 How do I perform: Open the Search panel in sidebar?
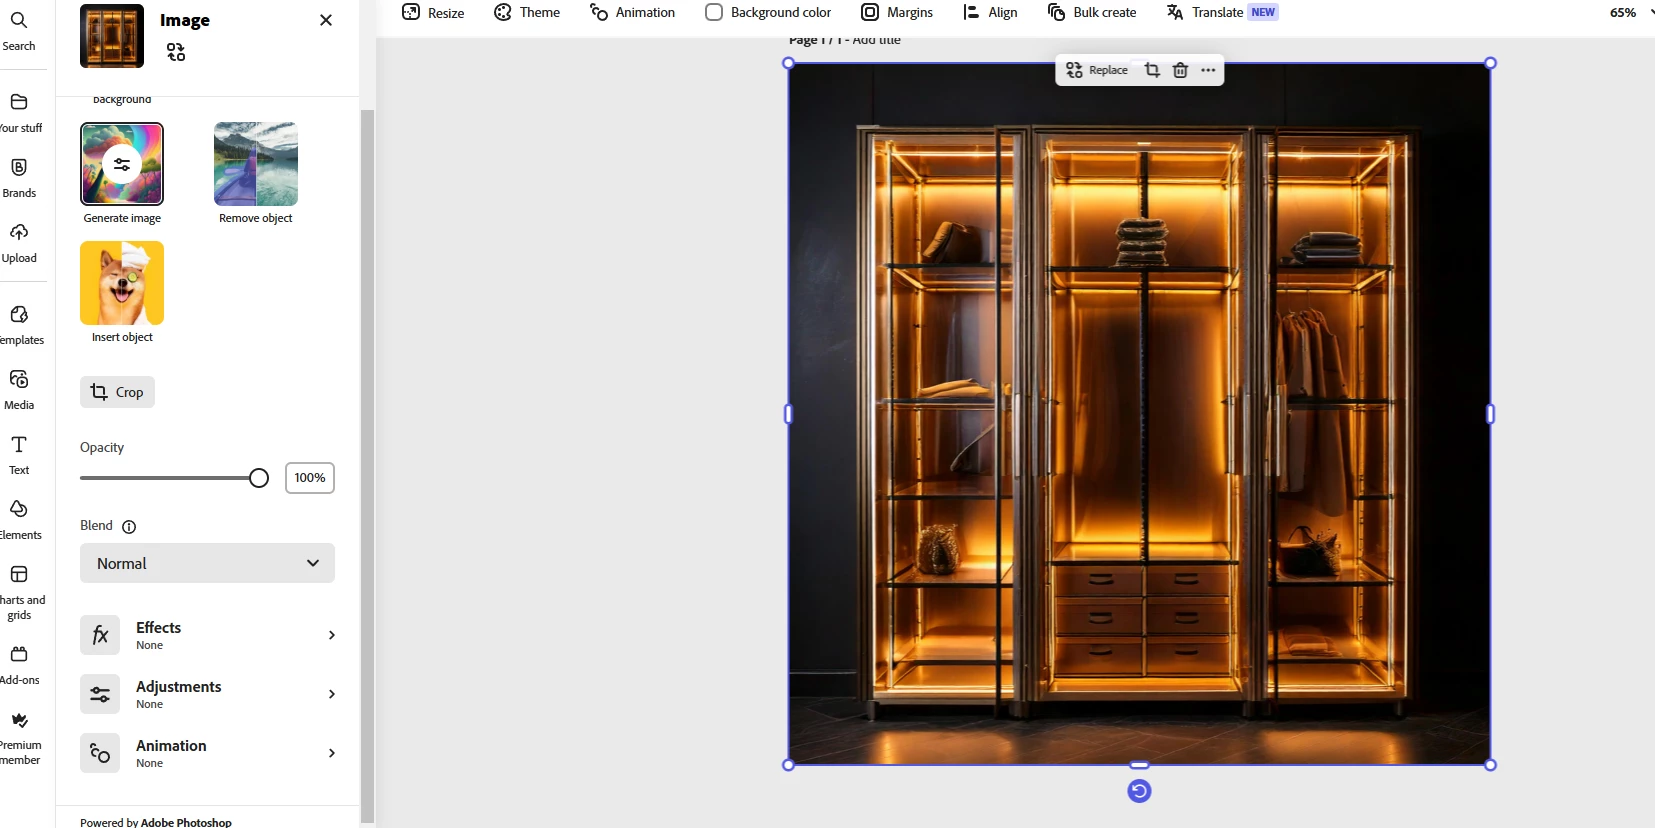[19, 31]
